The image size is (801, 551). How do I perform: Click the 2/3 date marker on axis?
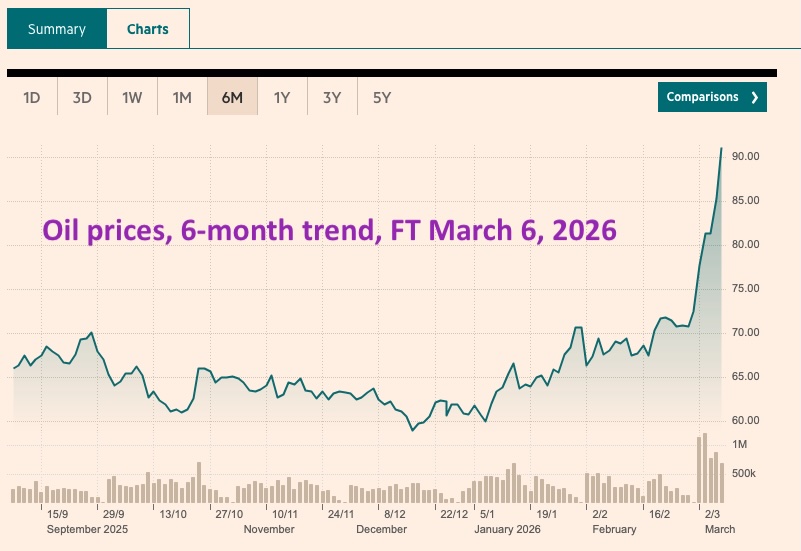pos(713,514)
